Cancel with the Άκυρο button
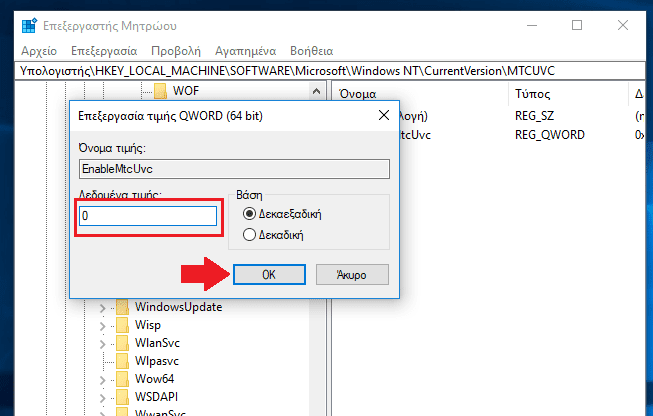653x416 pixels. (352, 274)
